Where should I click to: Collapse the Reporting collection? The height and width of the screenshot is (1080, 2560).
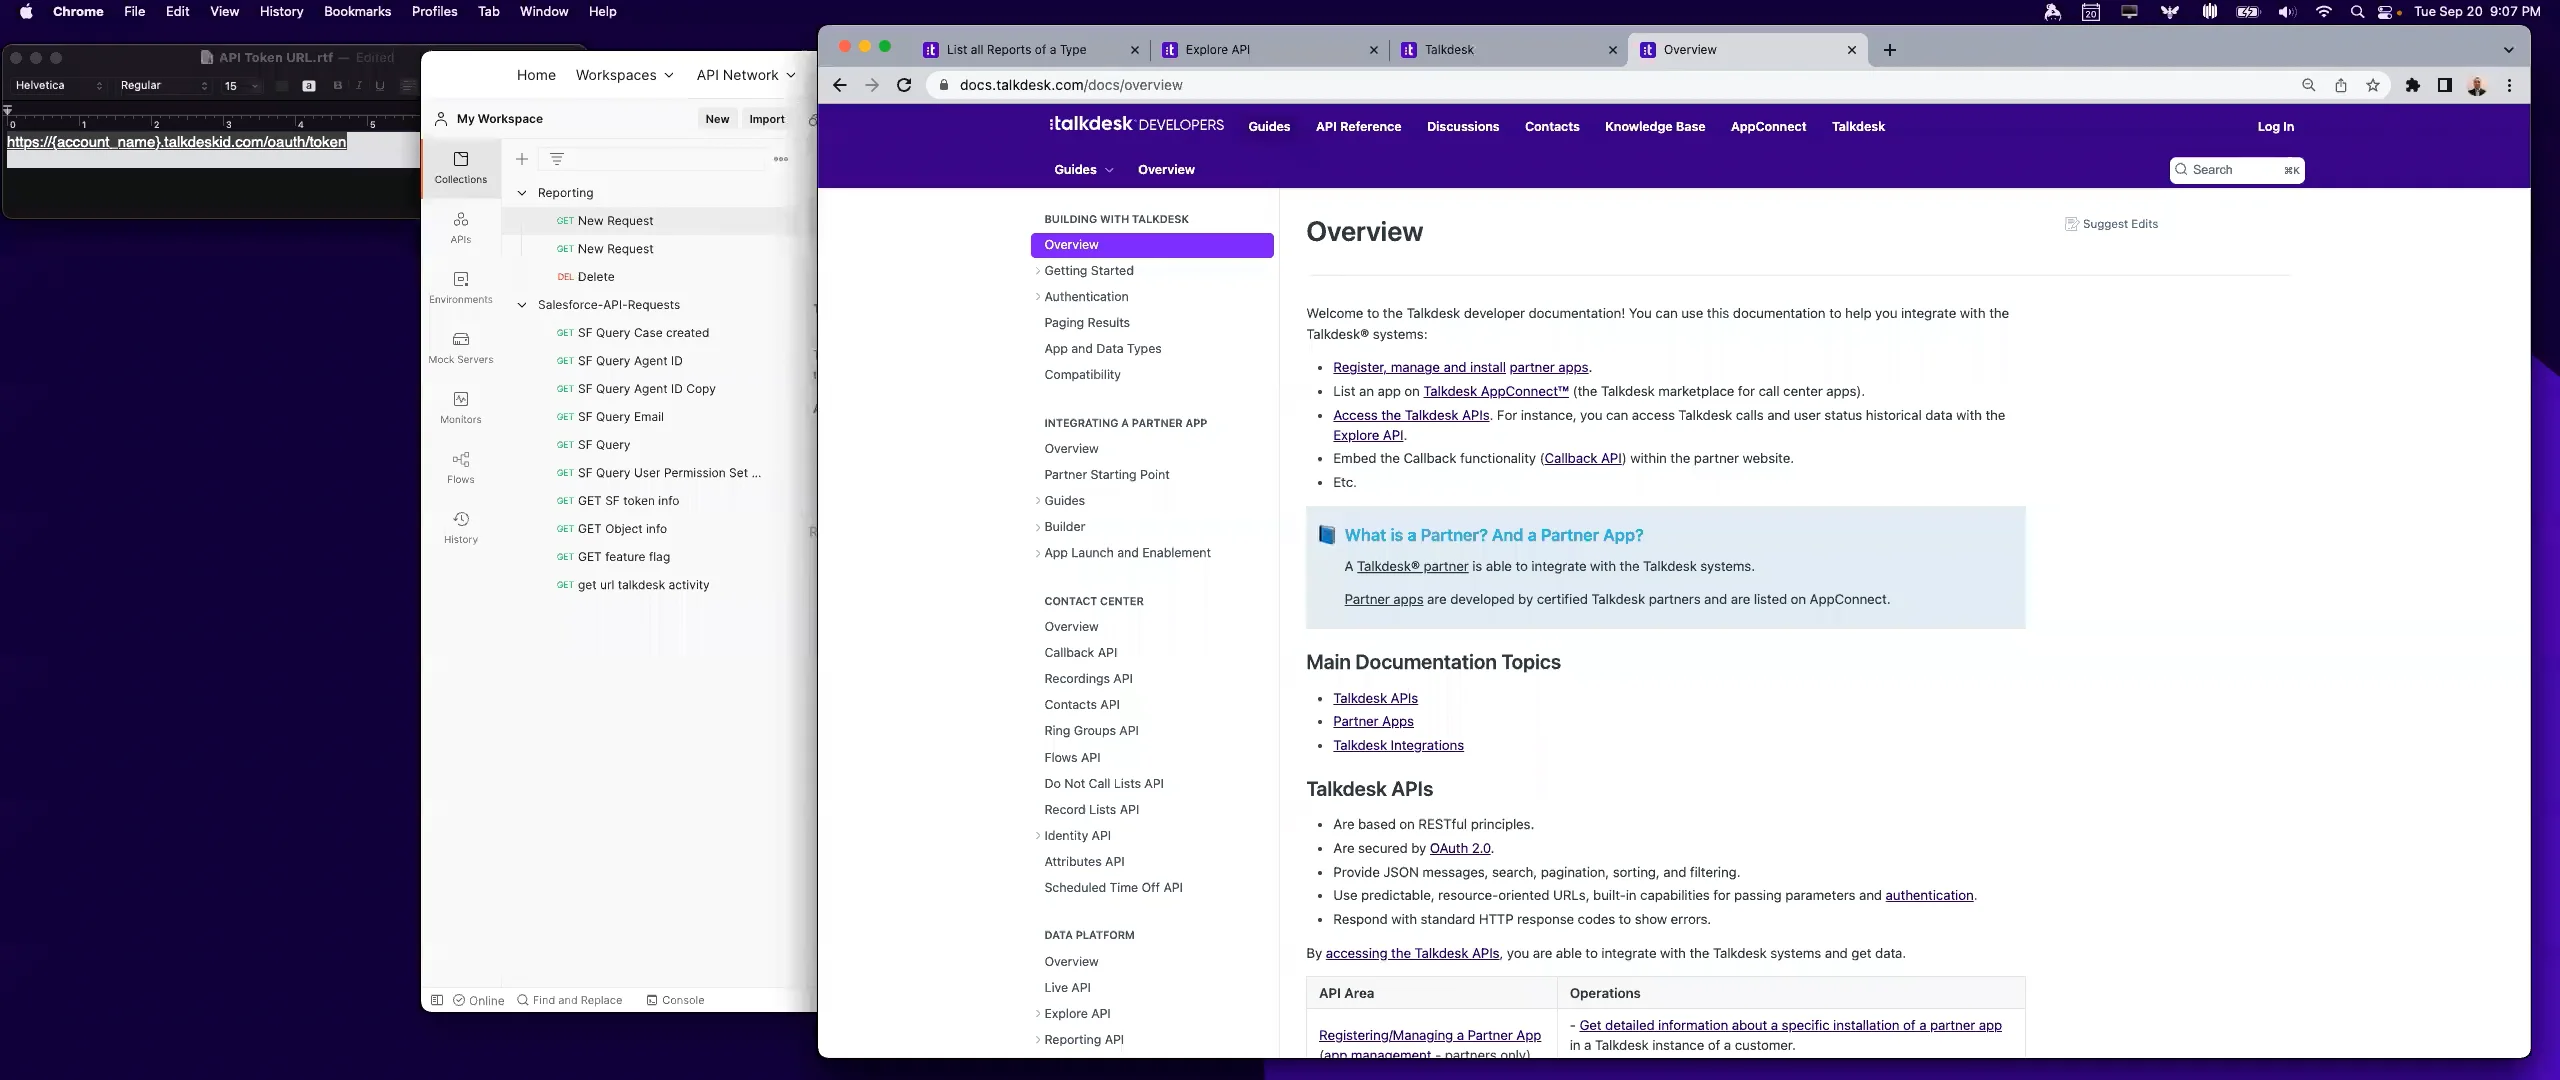pyautogui.click(x=522, y=193)
